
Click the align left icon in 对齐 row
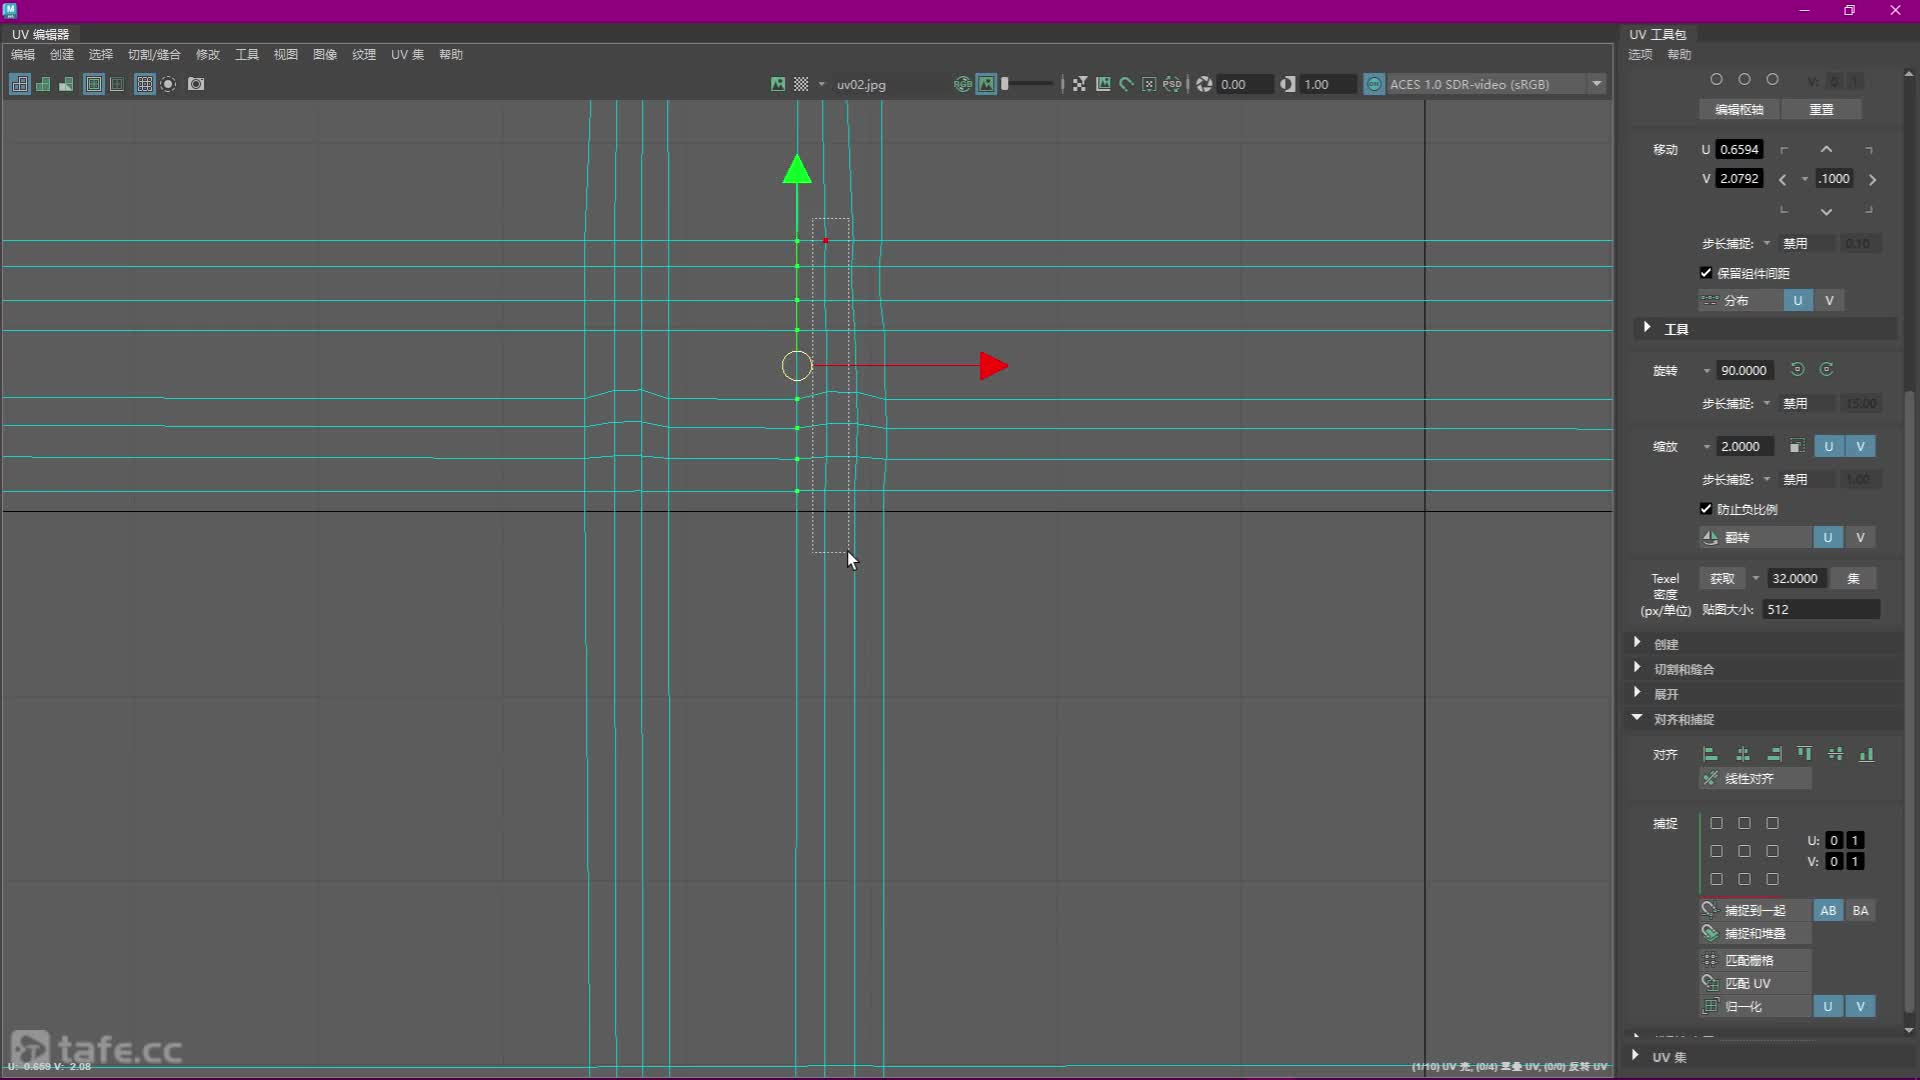(1710, 754)
